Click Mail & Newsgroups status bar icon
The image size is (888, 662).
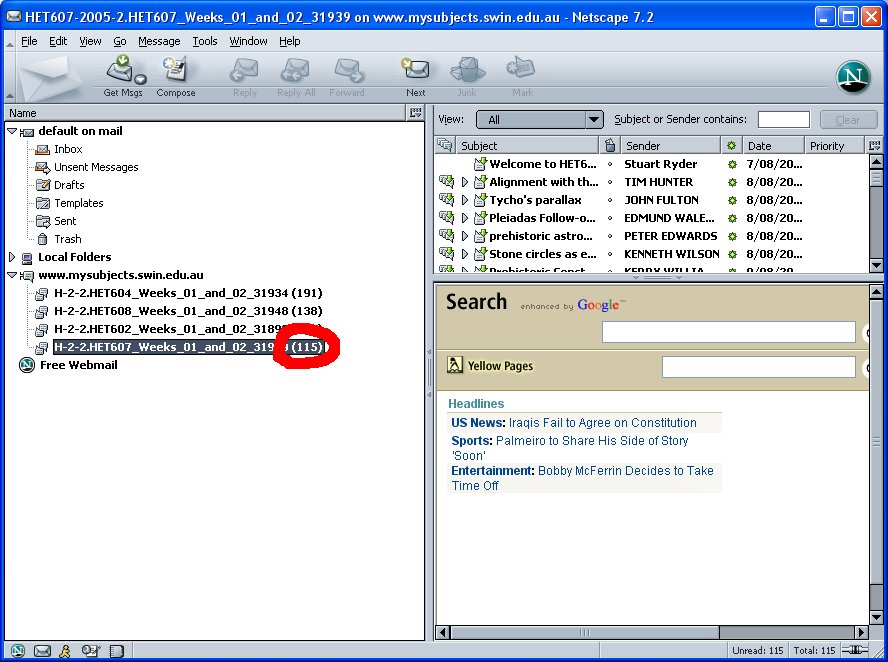point(42,651)
